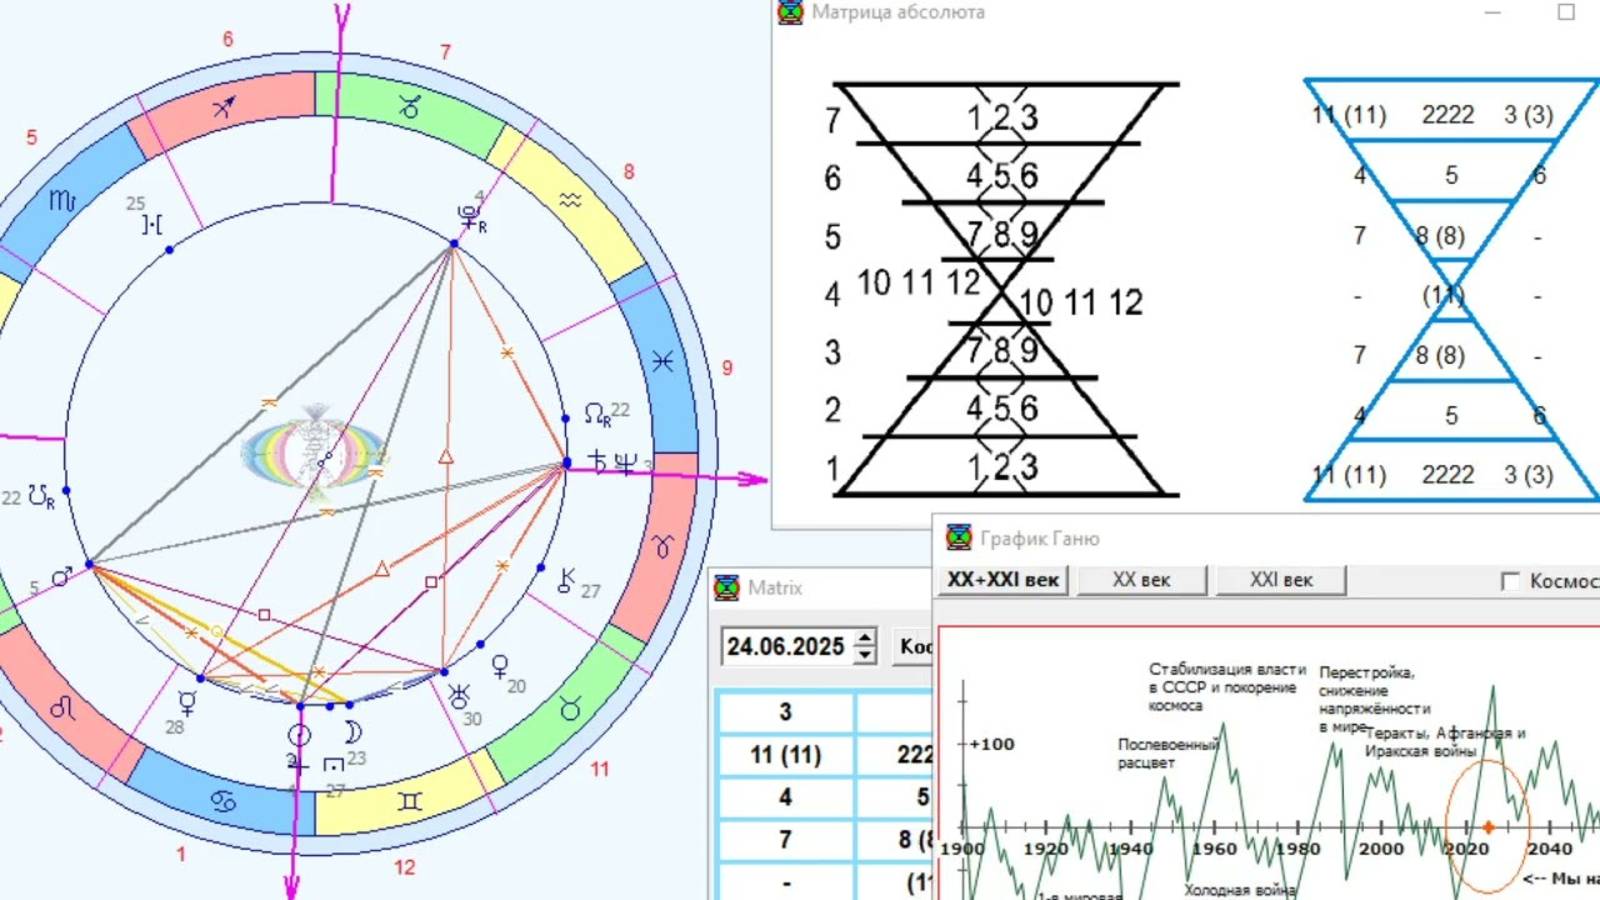This screenshot has width=1600, height=900.
Task: Select the cell 3 in Matrix table
Action: click(x=785, y=712)
